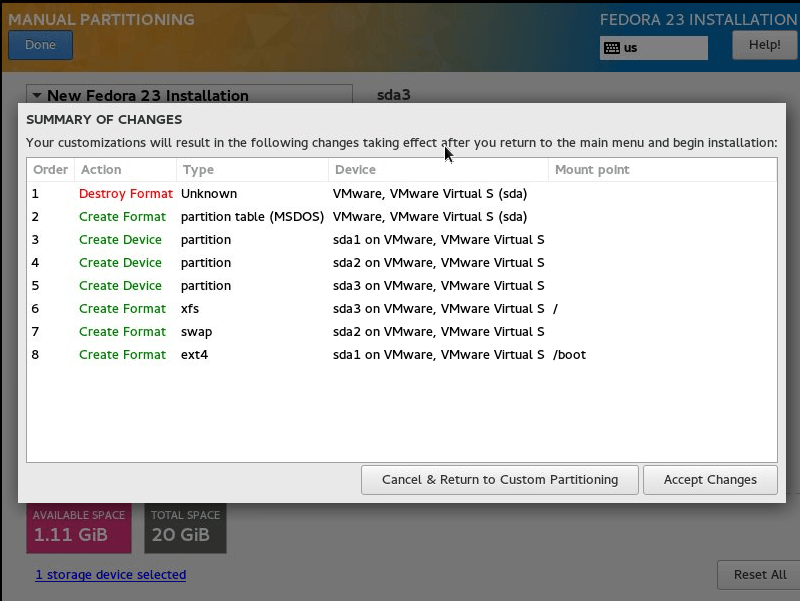Click the sda3 heading behind the dialog
800x601 pixels.
click(x=393, y=95)
